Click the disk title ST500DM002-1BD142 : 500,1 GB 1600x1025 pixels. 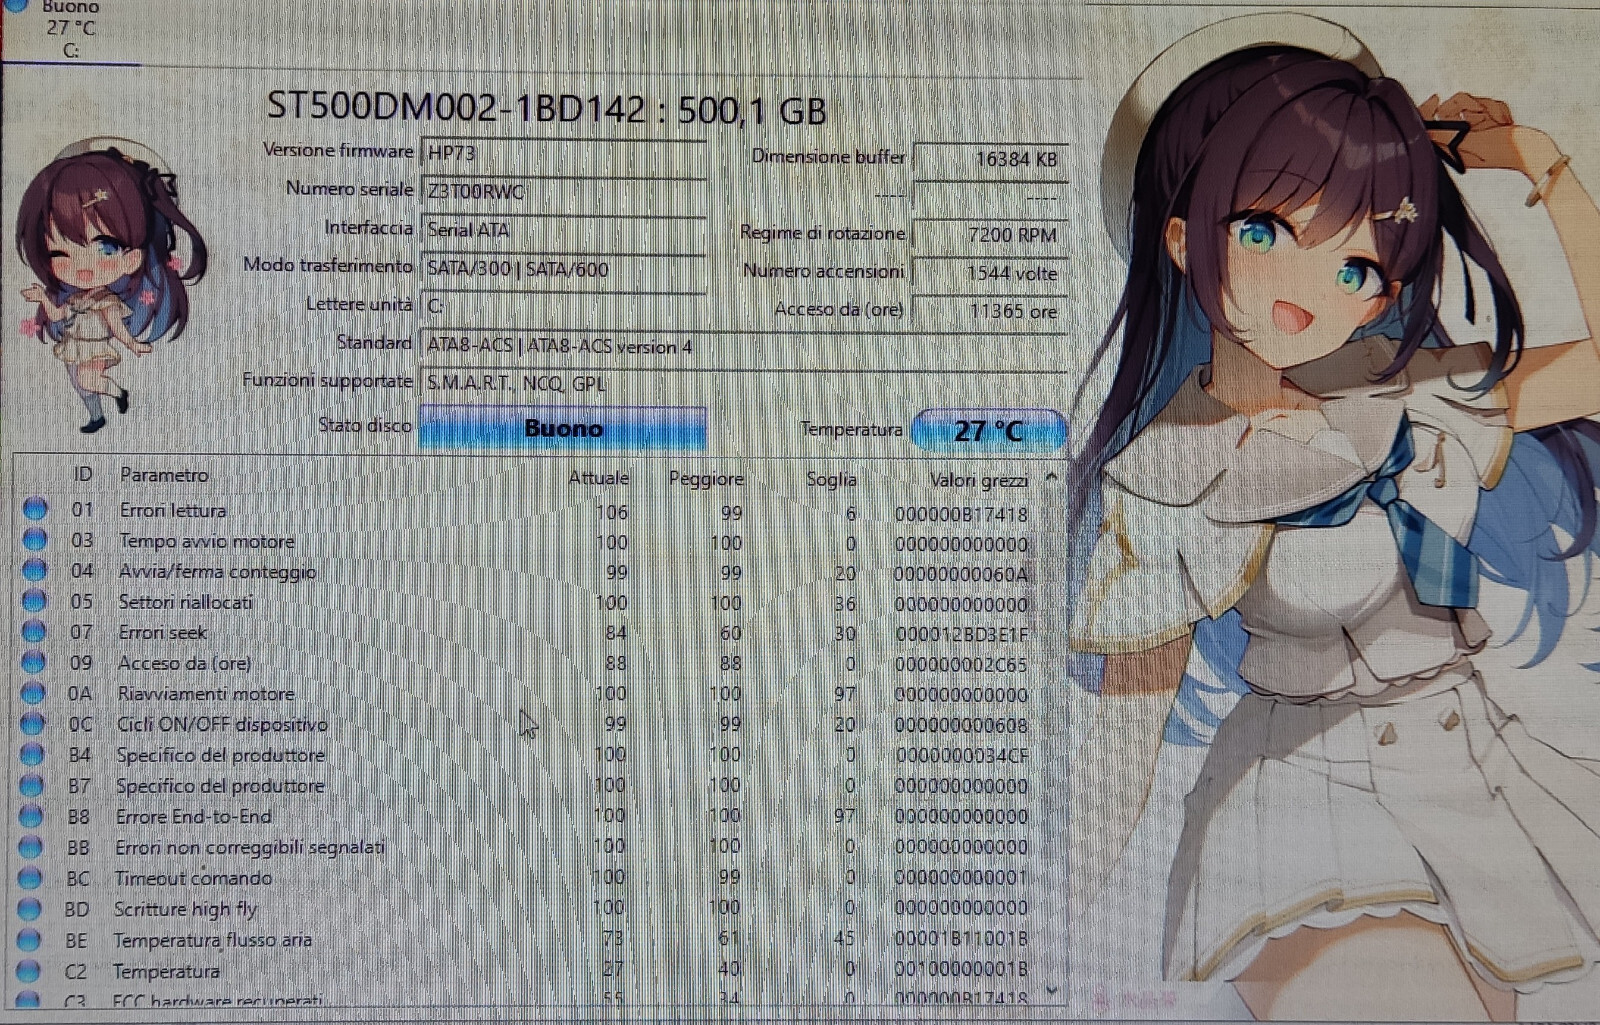click(x=547, y=108)
